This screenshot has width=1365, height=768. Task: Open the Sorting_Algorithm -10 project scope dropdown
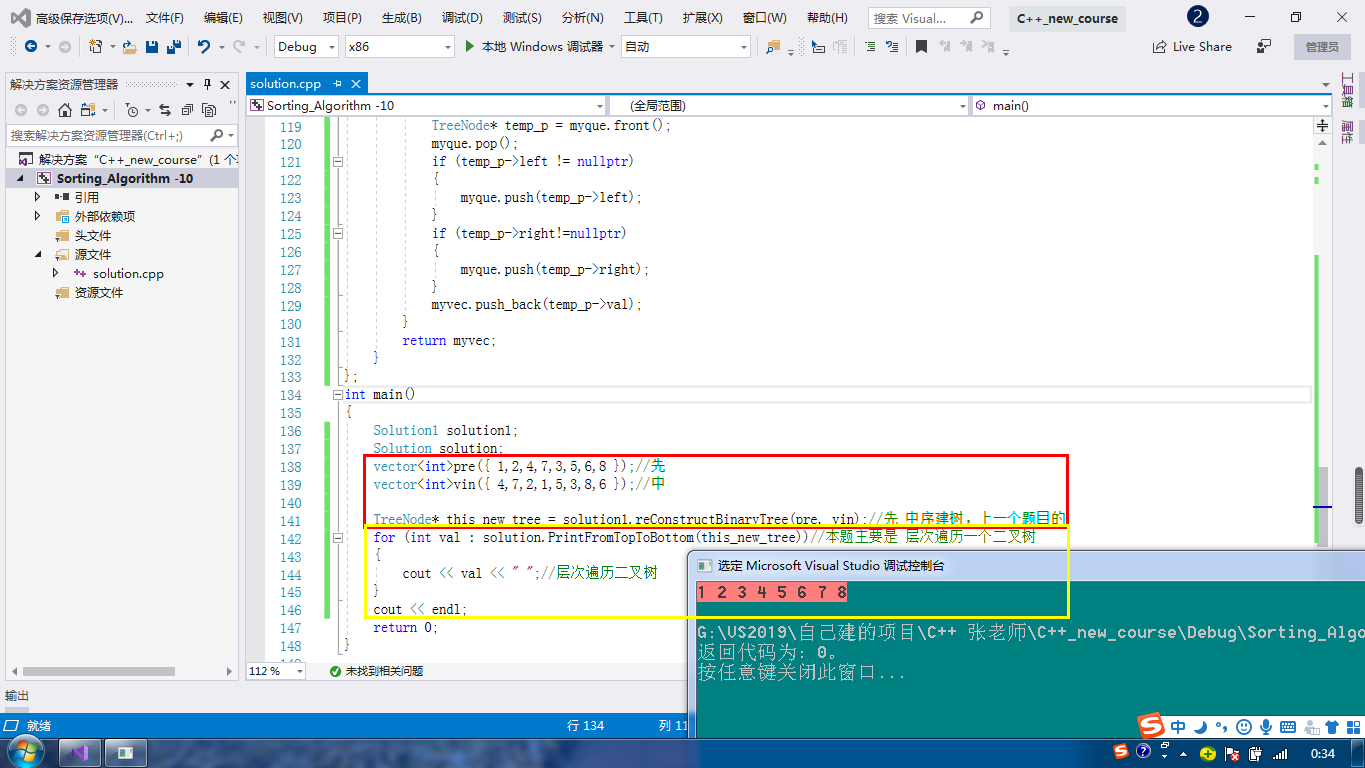pos(427,105)
